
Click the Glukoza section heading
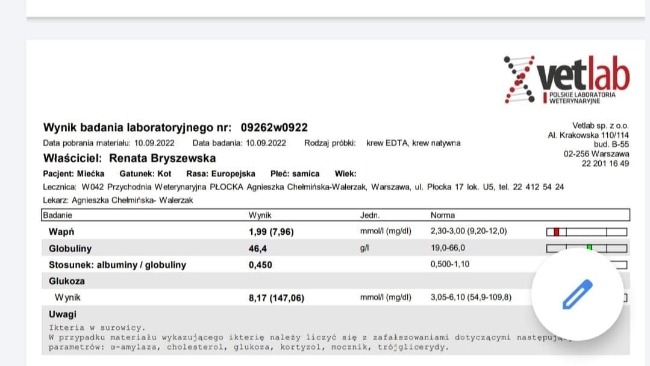tap(67, 281)
